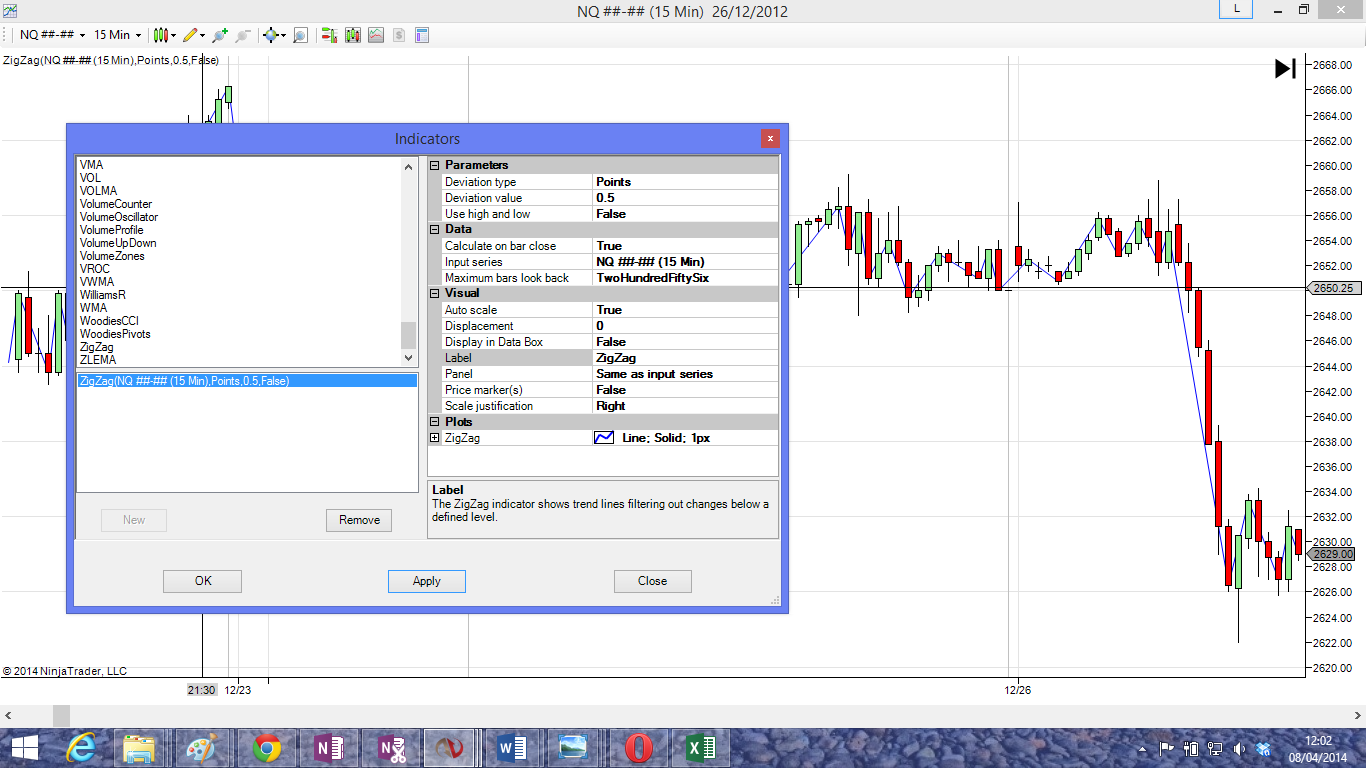The image size is (1366, 768).
Task: Click the Deviation value field 0.5
Action: (685, 198)
